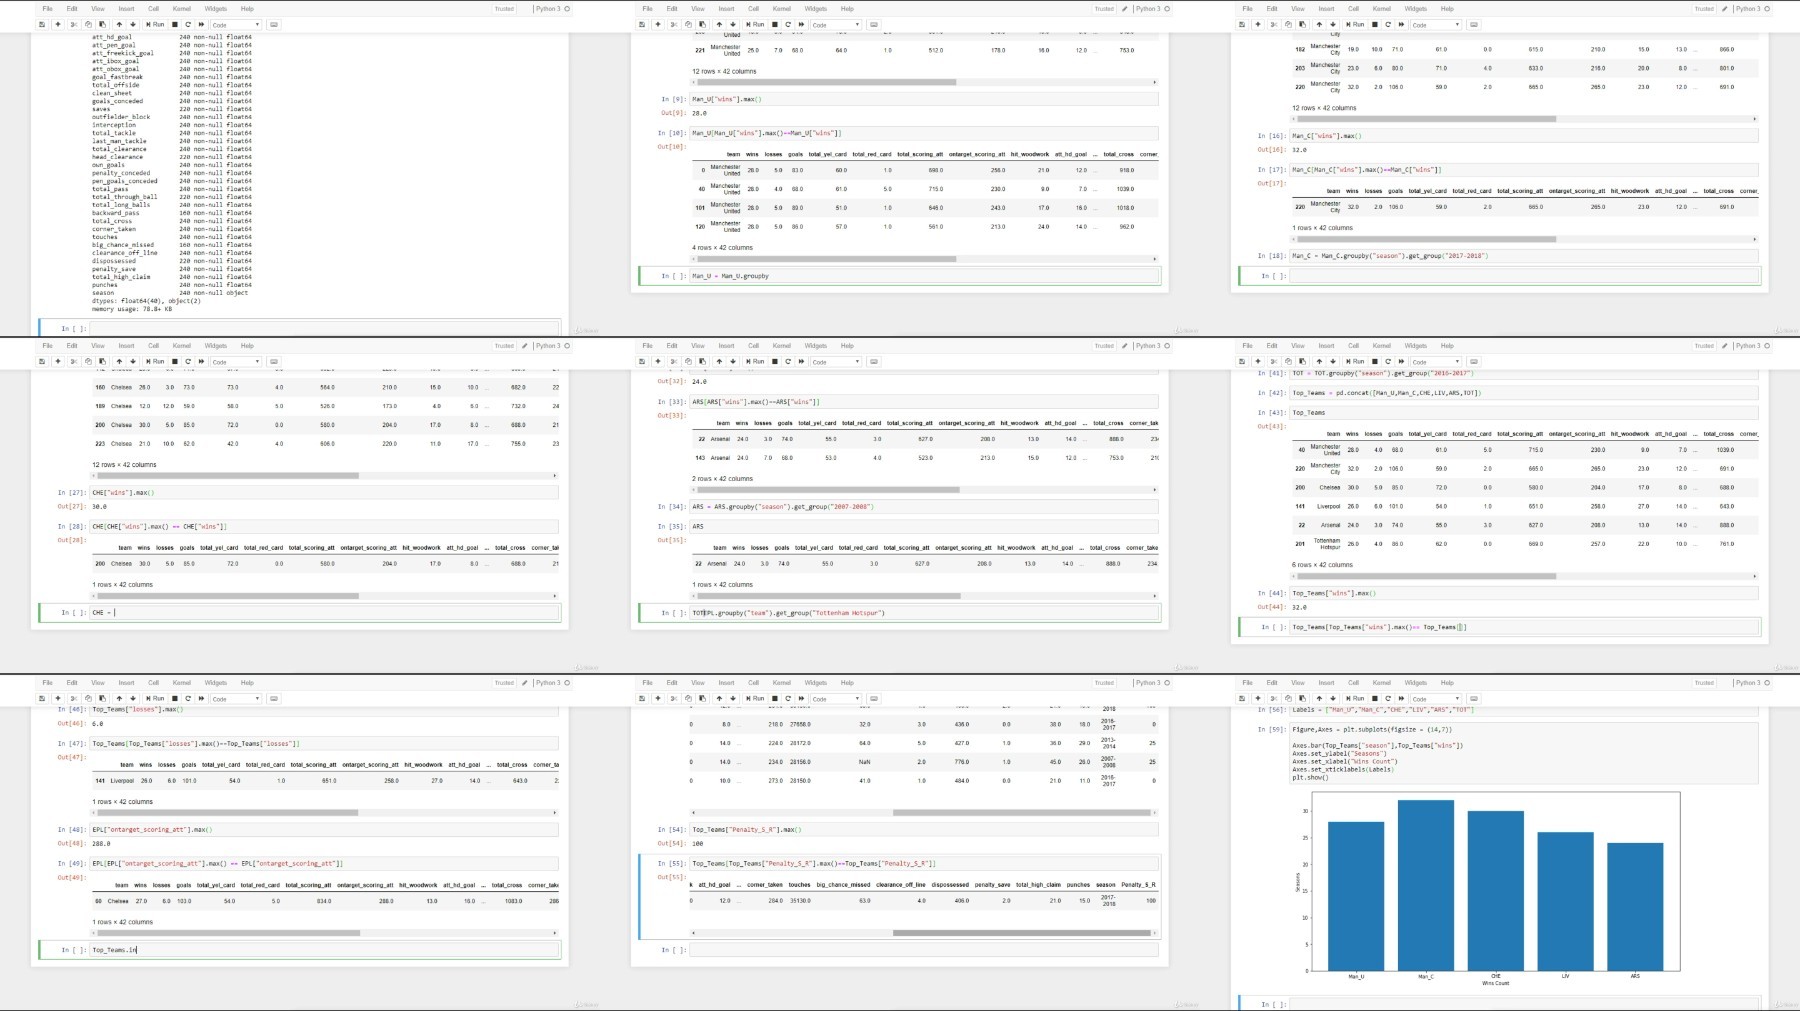Run the CHE assignment cell
This screenshot has width=1800, height=1011.
(x=156, y=361)
